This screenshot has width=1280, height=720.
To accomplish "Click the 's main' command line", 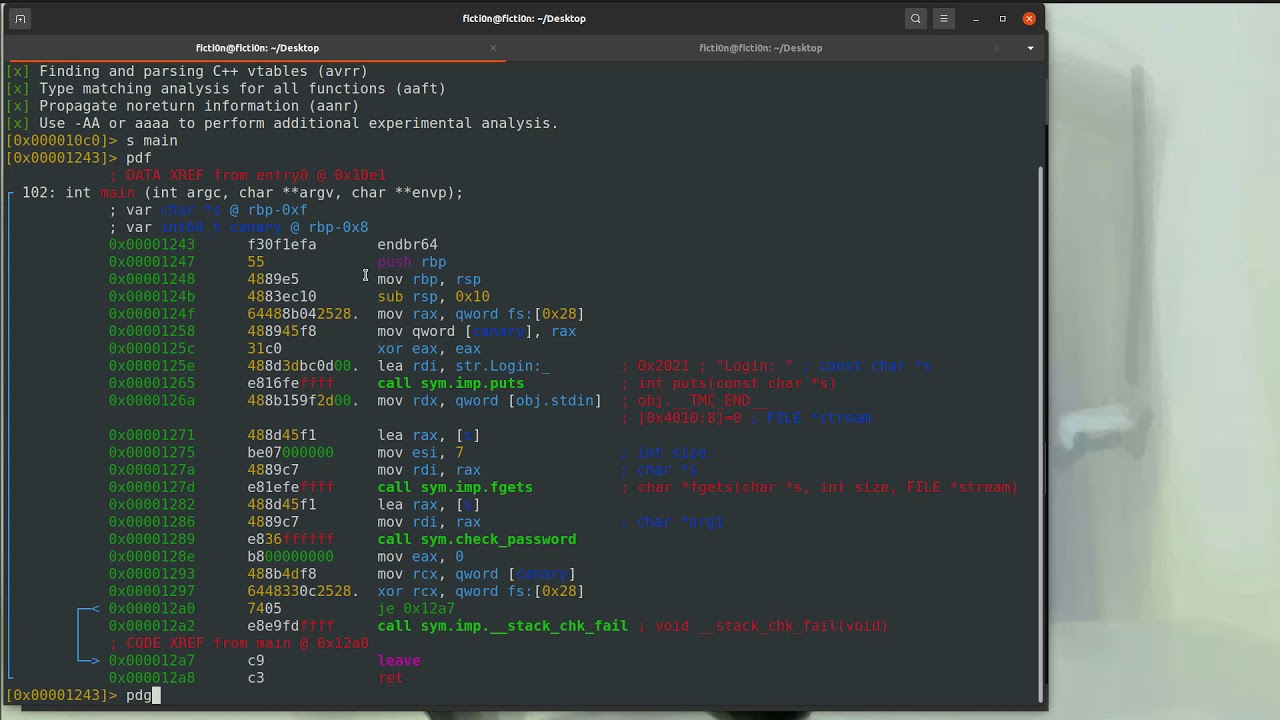I will (92, 140).
